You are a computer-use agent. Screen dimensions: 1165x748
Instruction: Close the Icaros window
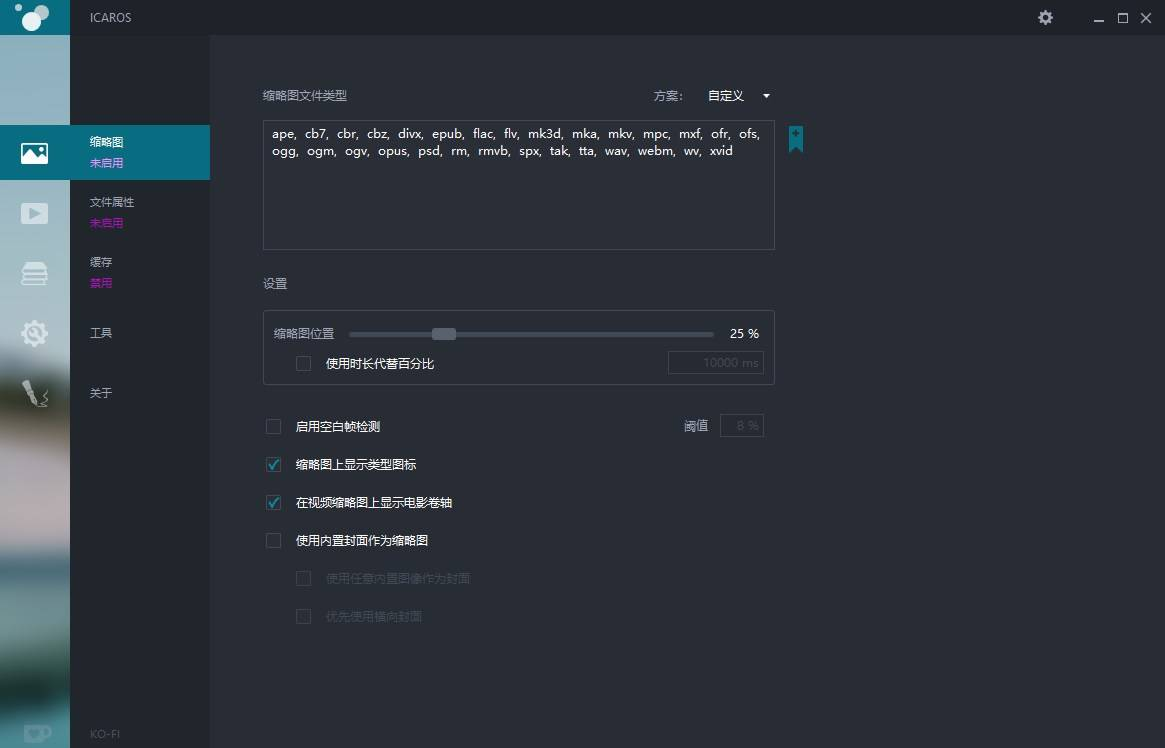1146,18
